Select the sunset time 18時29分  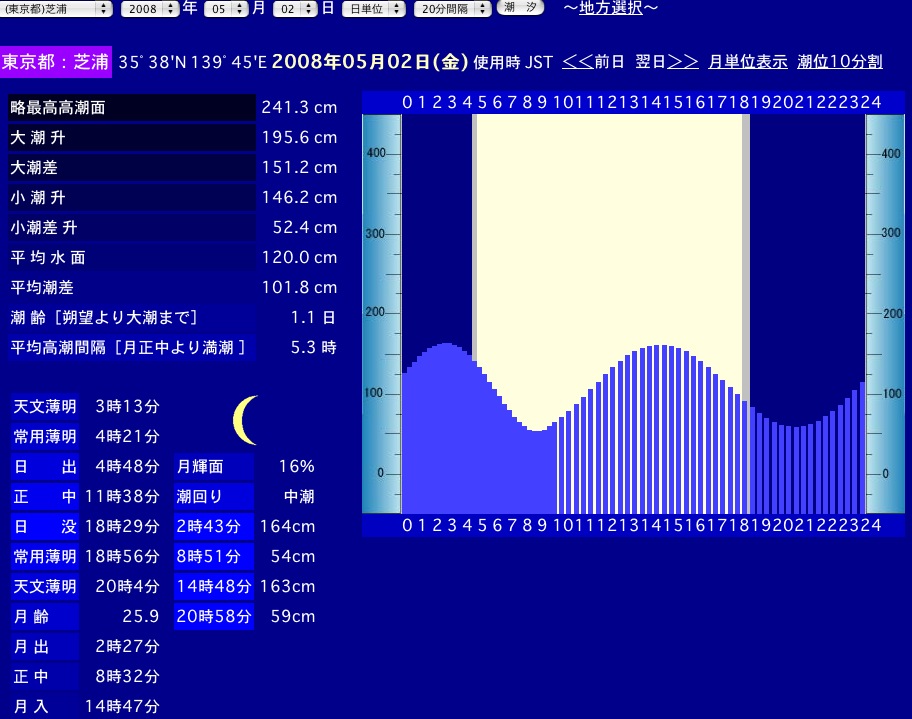[x=122, y=526]
